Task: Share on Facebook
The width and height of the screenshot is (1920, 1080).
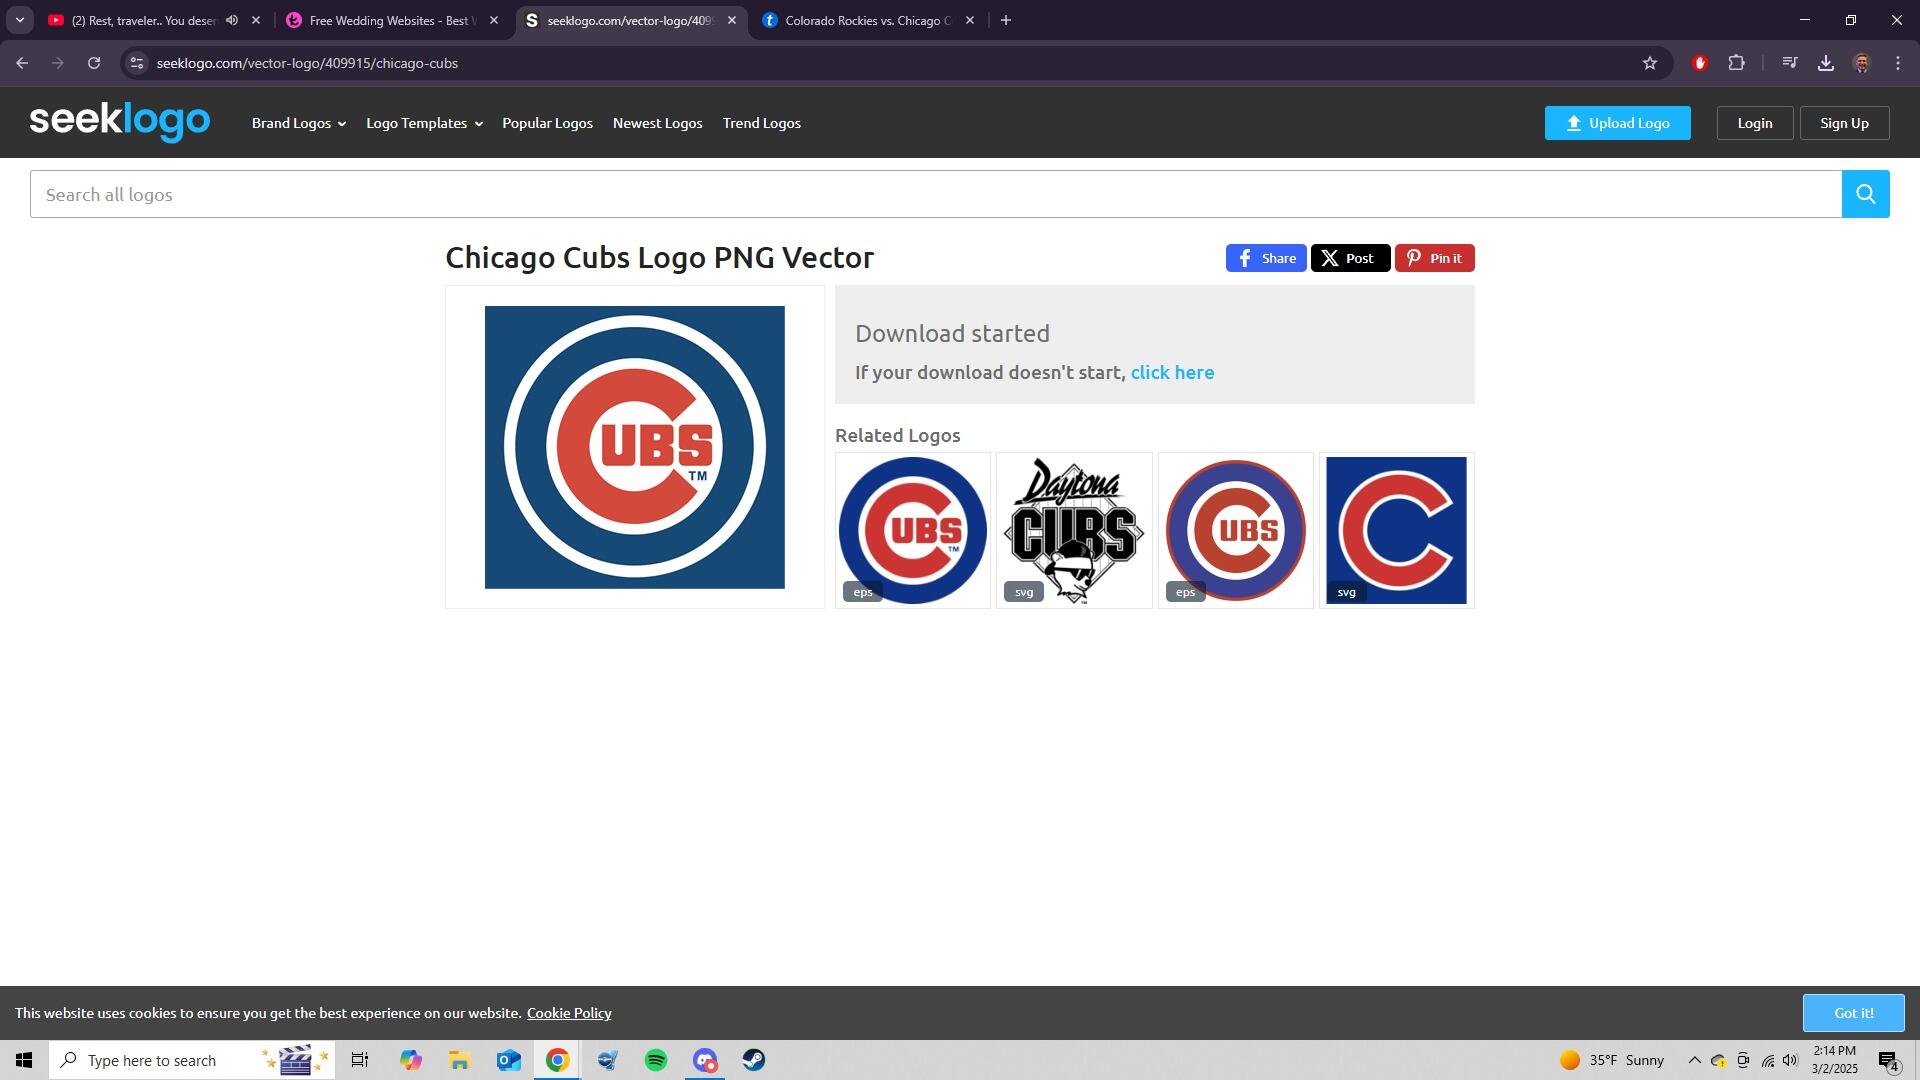Action: coord(1265,258)
